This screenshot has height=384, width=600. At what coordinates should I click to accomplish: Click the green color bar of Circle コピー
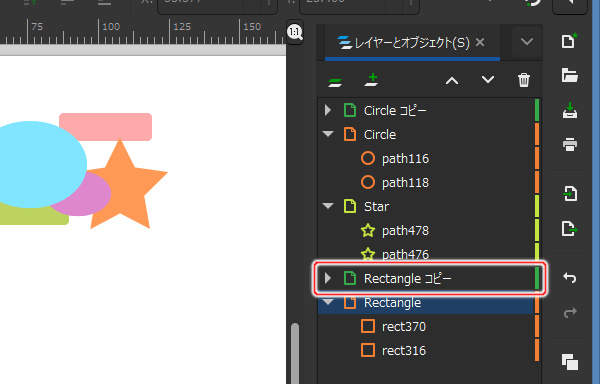(x=536, y=111)
